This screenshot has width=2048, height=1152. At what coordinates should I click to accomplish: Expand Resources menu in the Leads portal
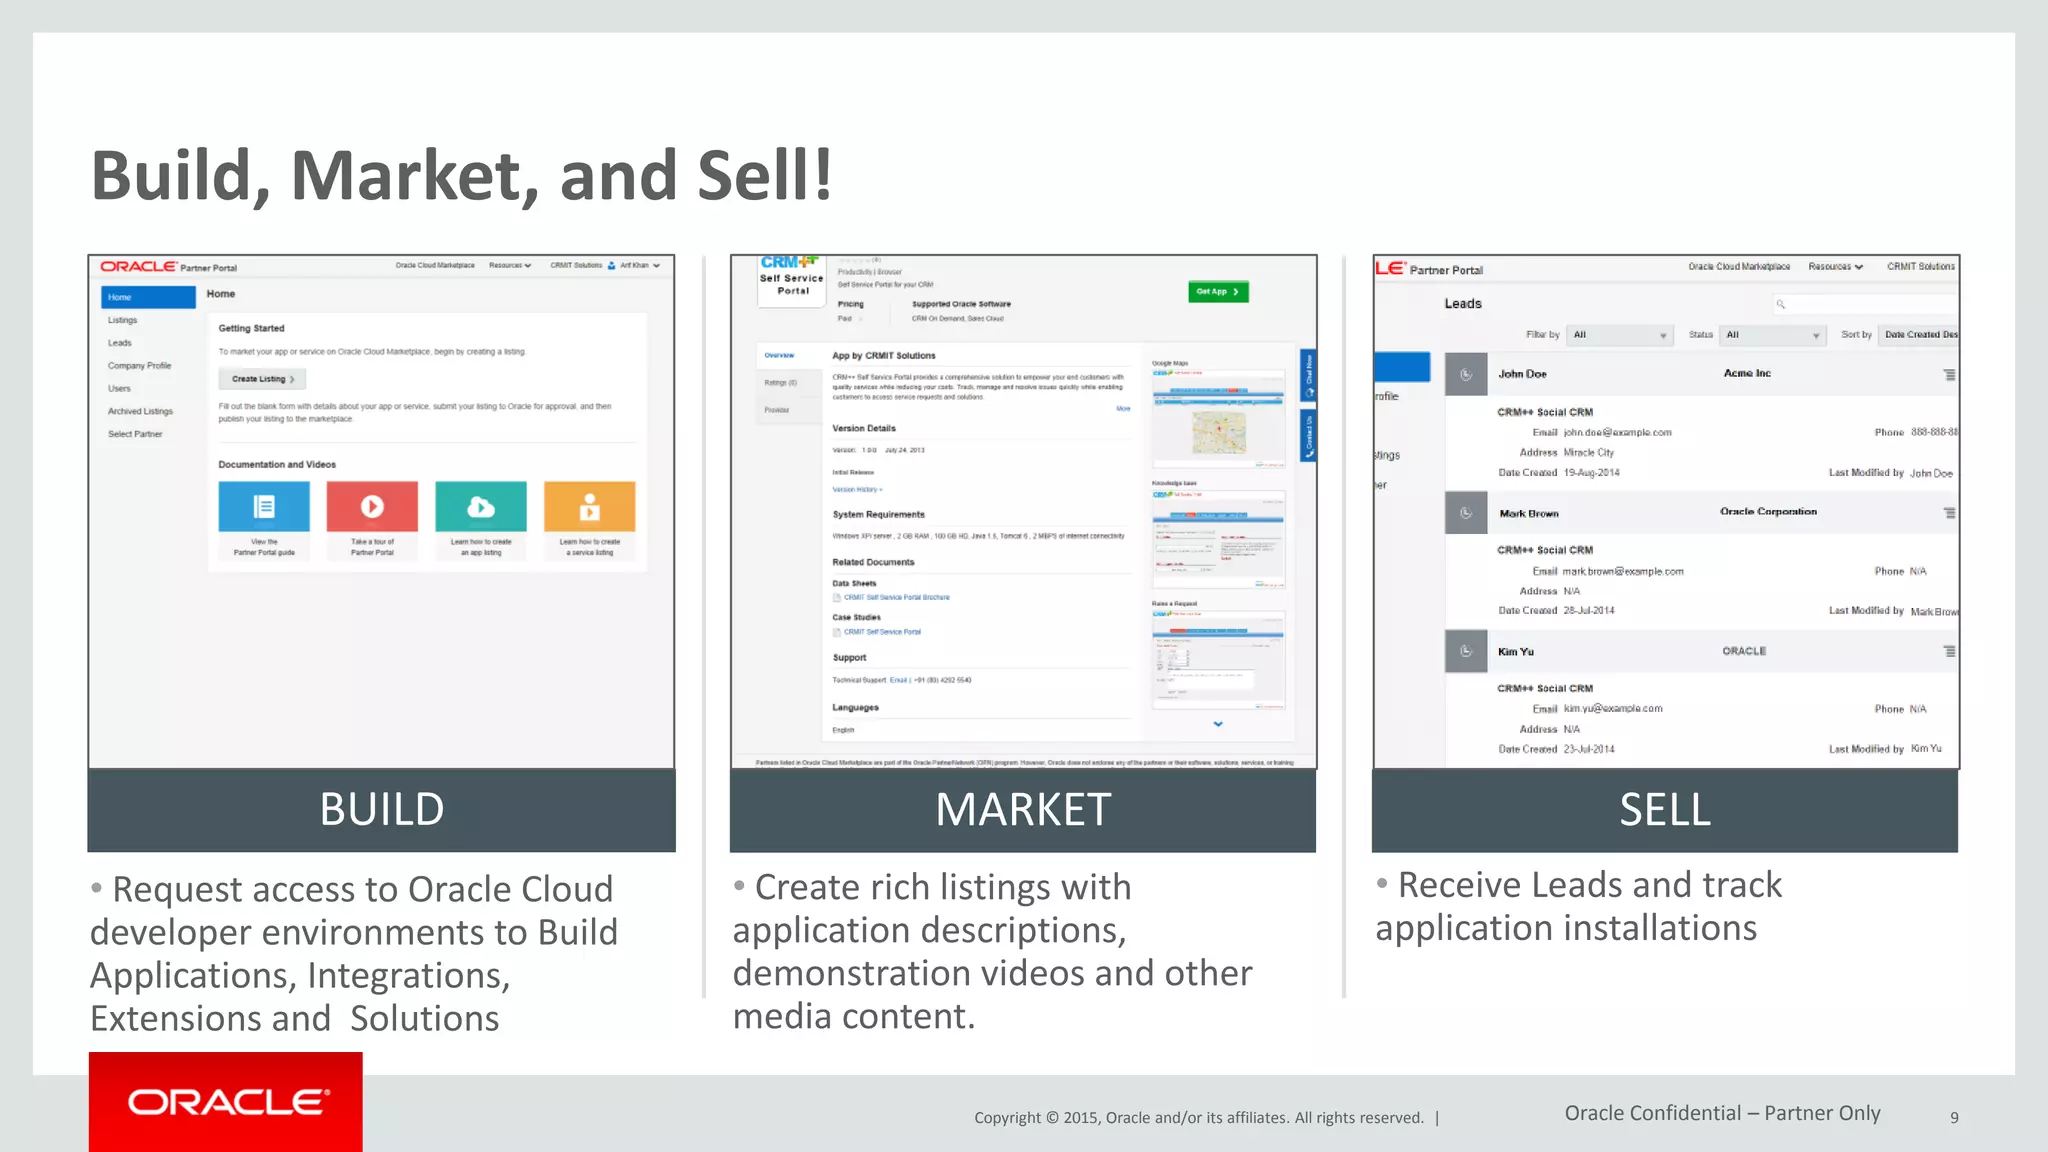tap(1836, 267)
